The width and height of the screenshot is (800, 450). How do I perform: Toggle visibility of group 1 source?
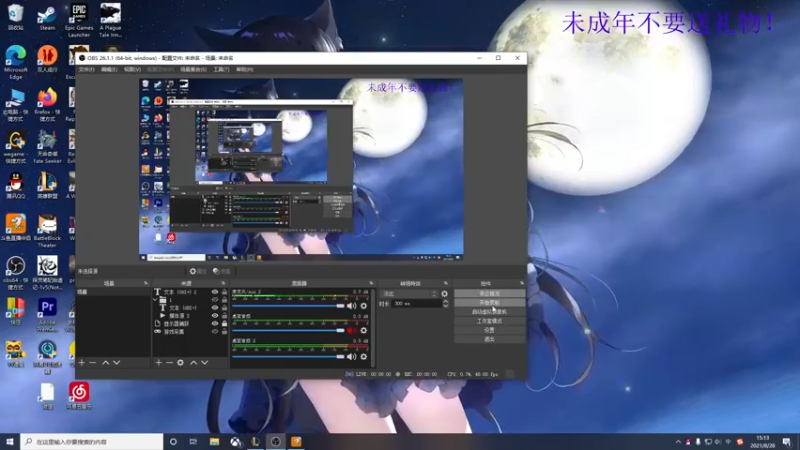click(215, 300)
